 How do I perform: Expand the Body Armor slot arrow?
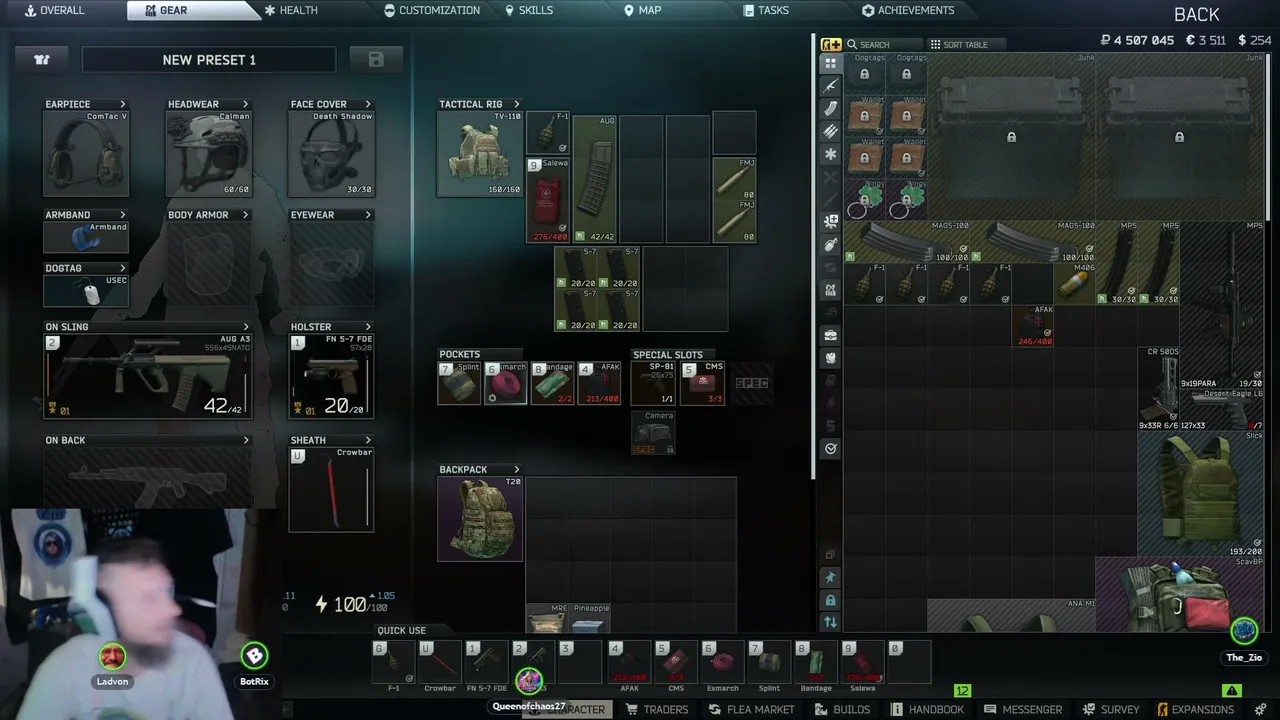(x=246, y=215)
